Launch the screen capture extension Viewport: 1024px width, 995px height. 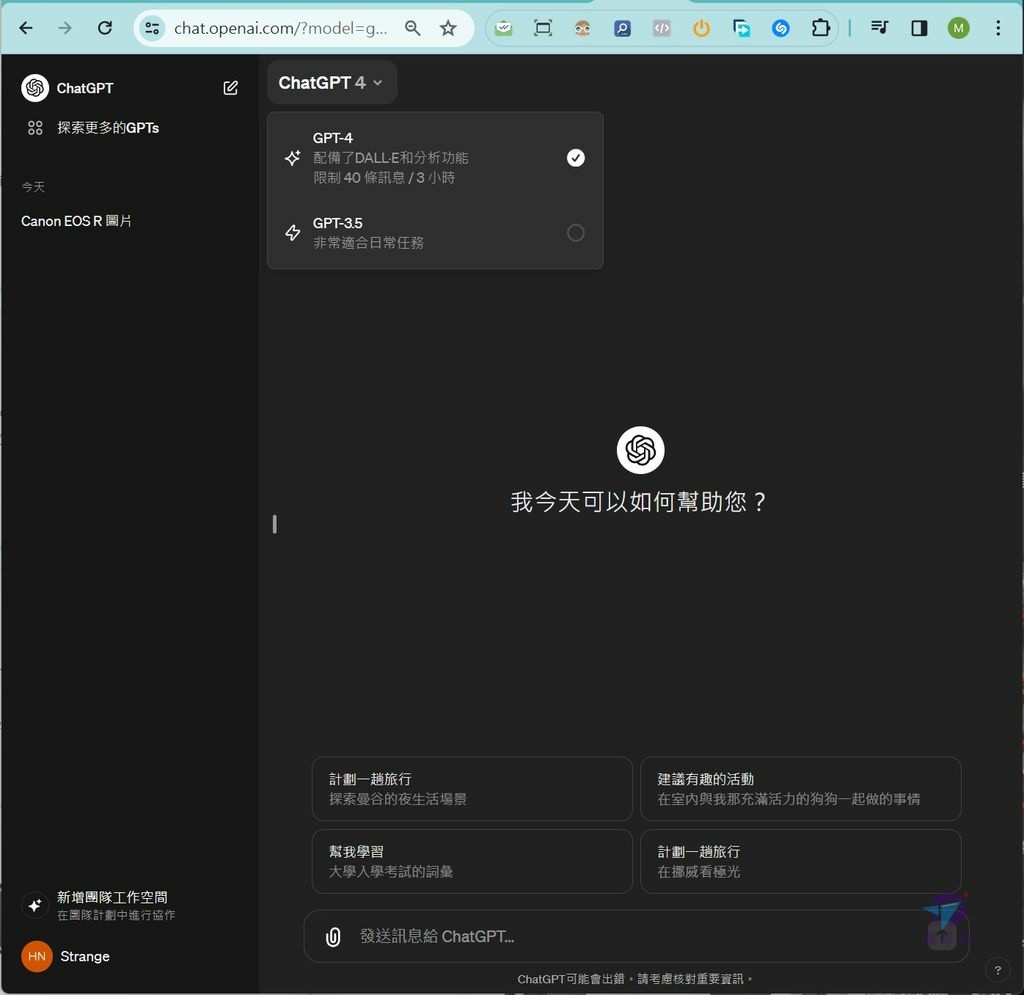tap(543, 28)
